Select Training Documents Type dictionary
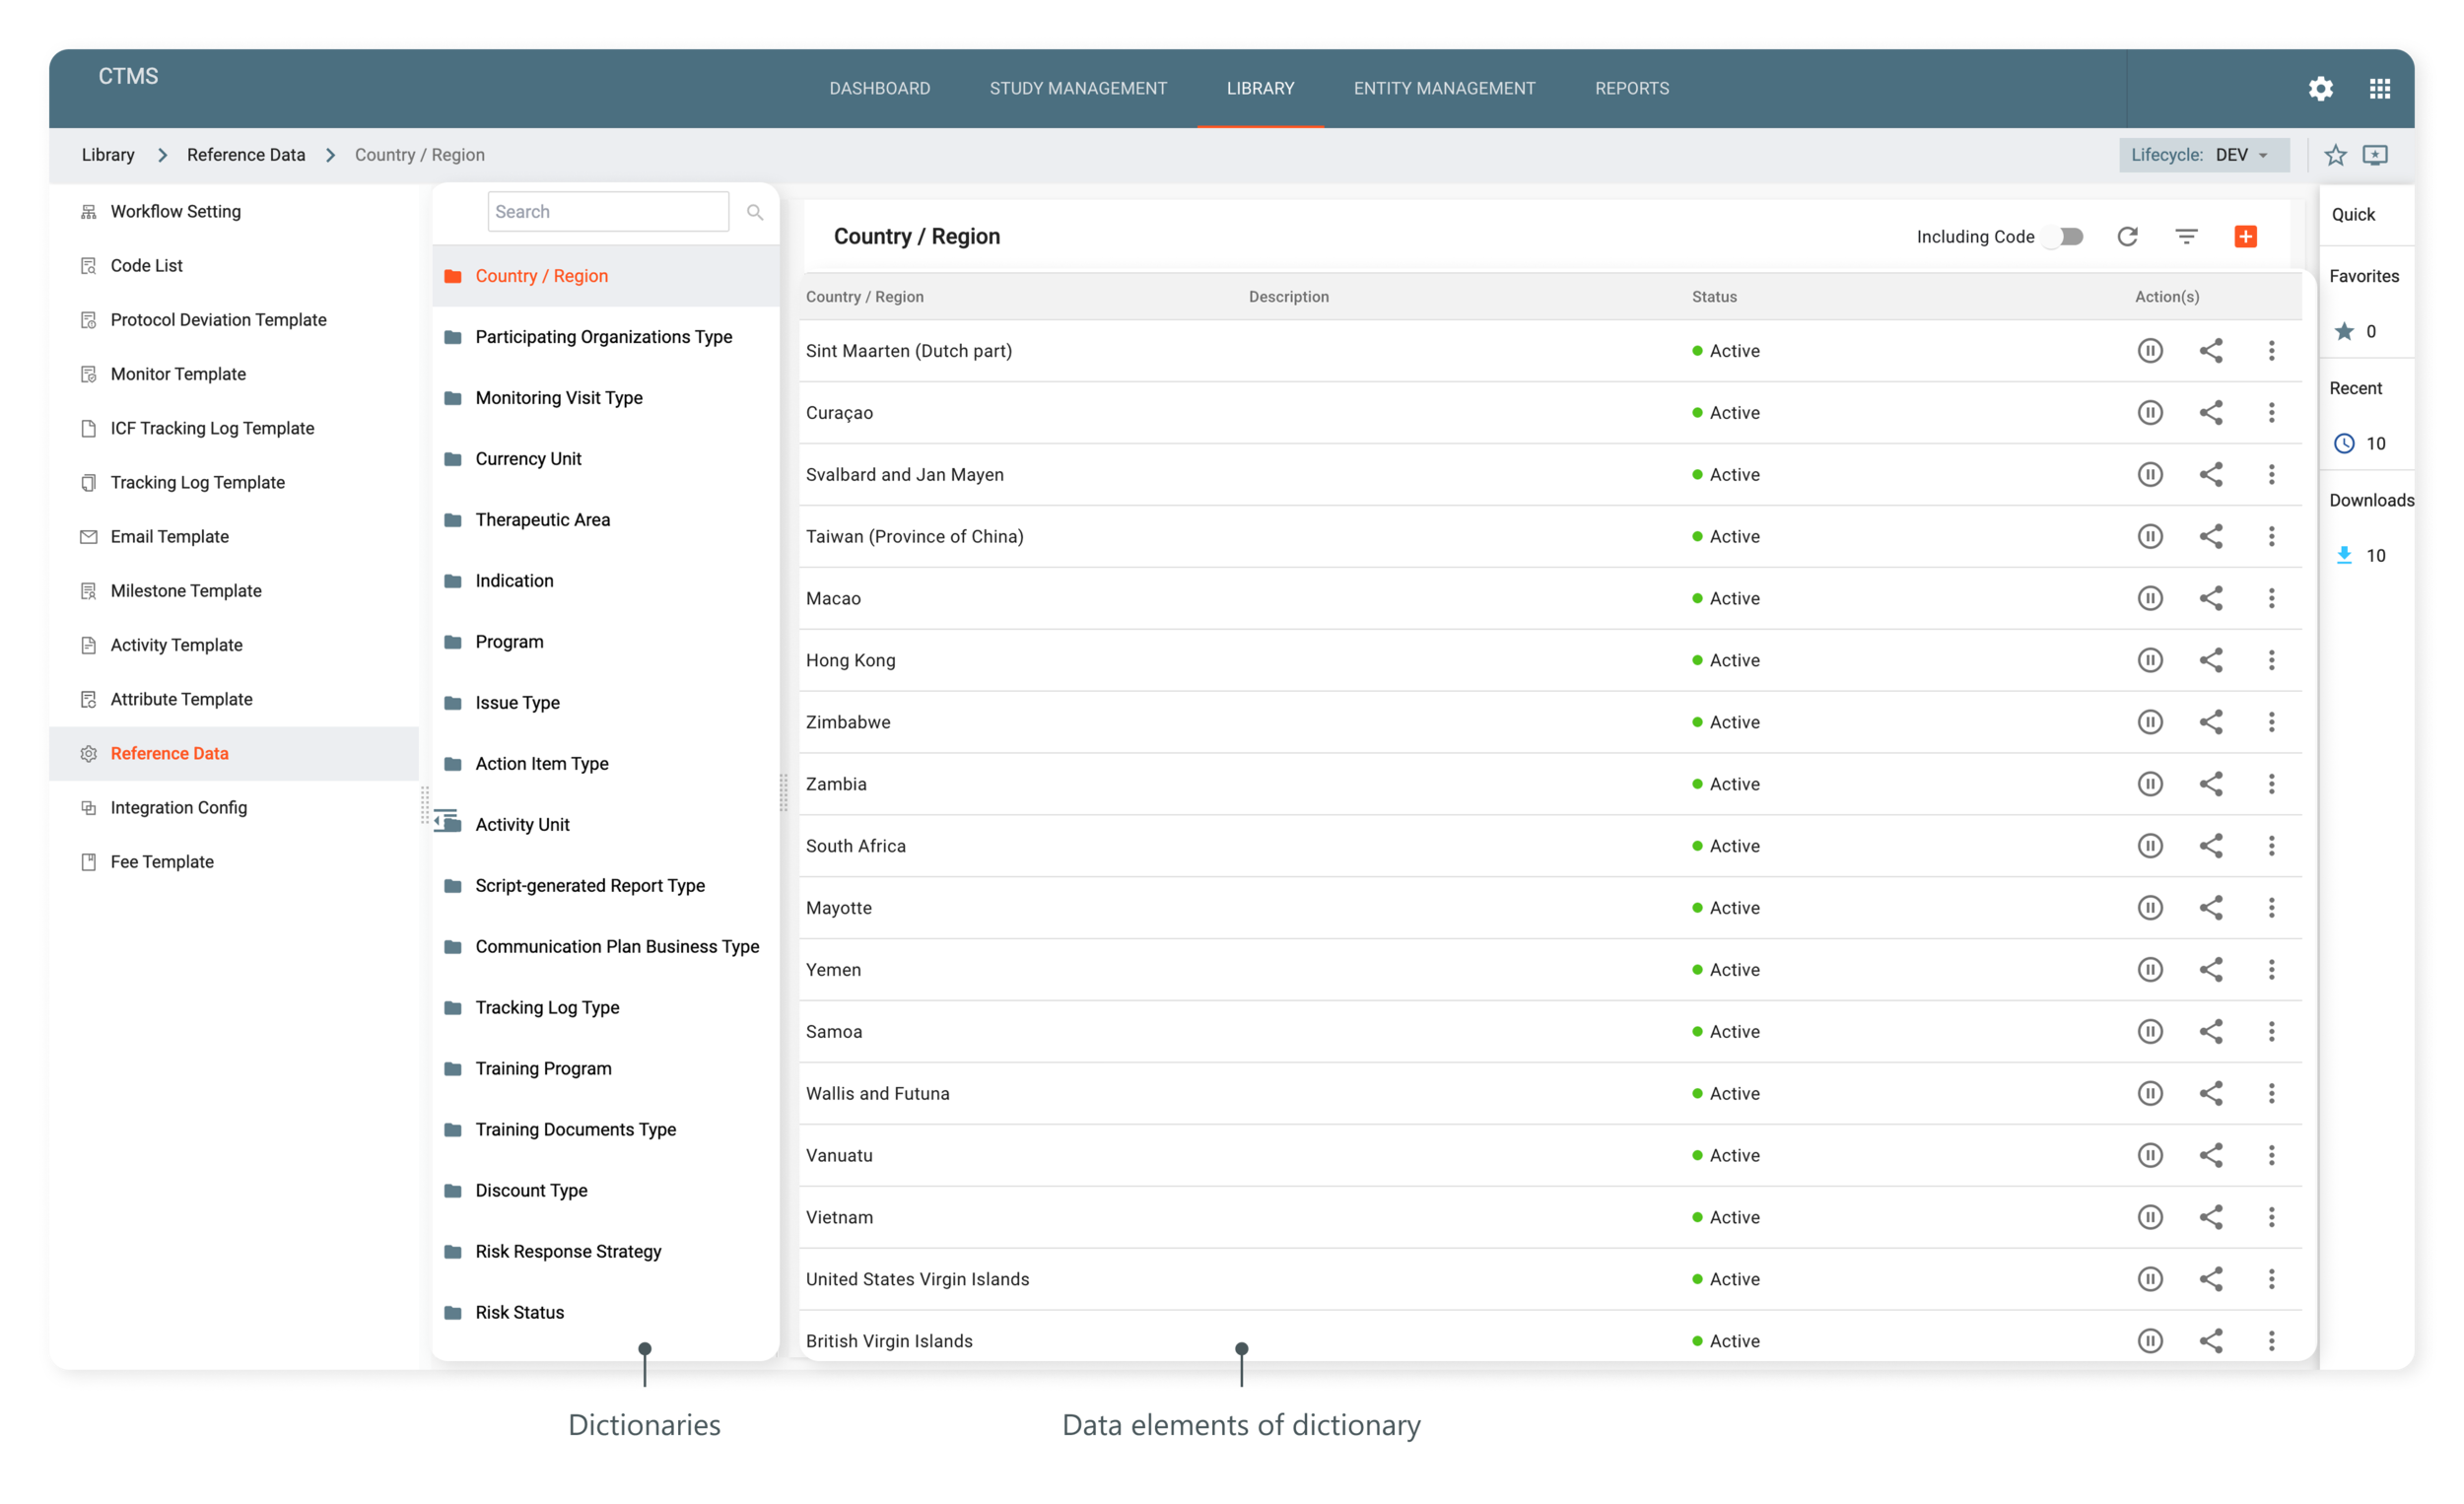This screenshot has height=1504, width=2464. 575,1130
